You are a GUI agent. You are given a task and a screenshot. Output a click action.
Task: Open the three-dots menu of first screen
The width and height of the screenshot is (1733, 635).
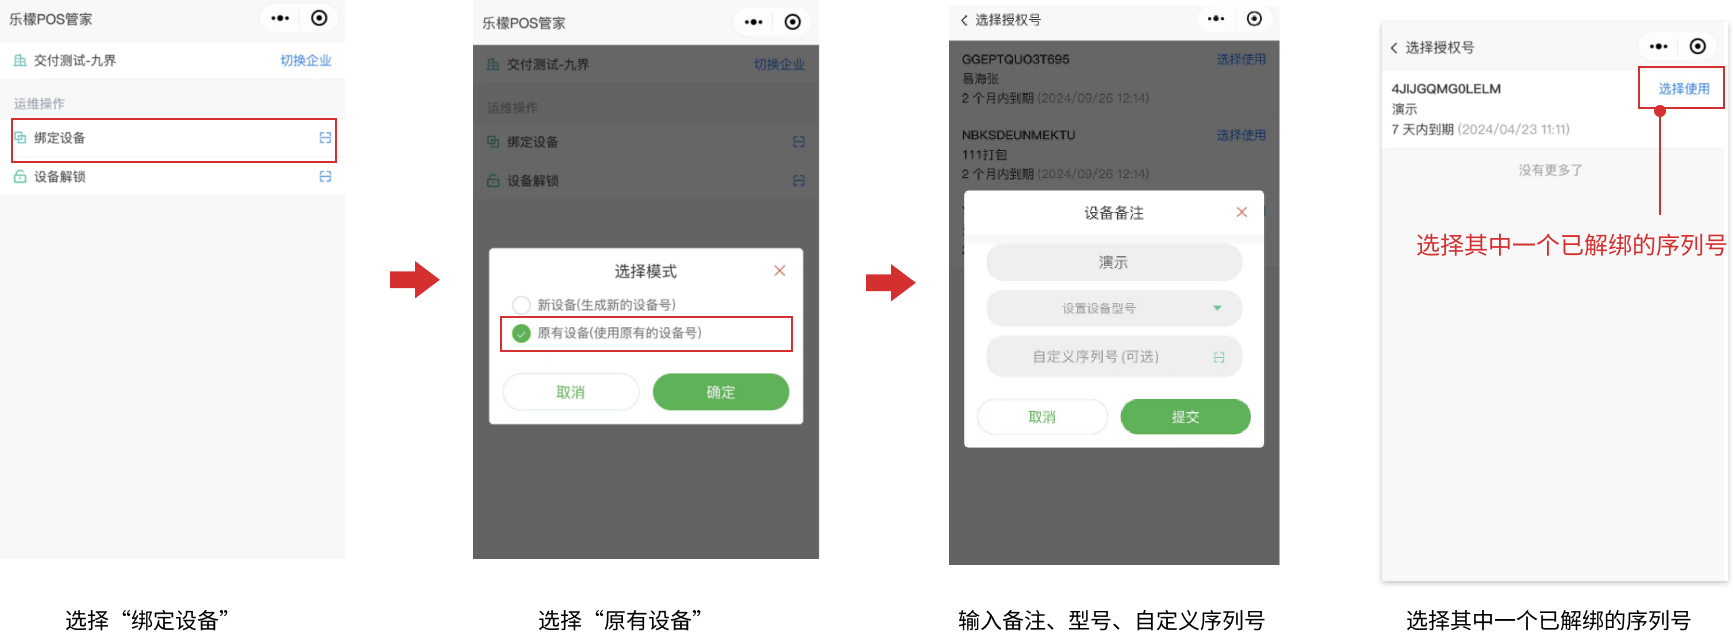tap(280, 18)
